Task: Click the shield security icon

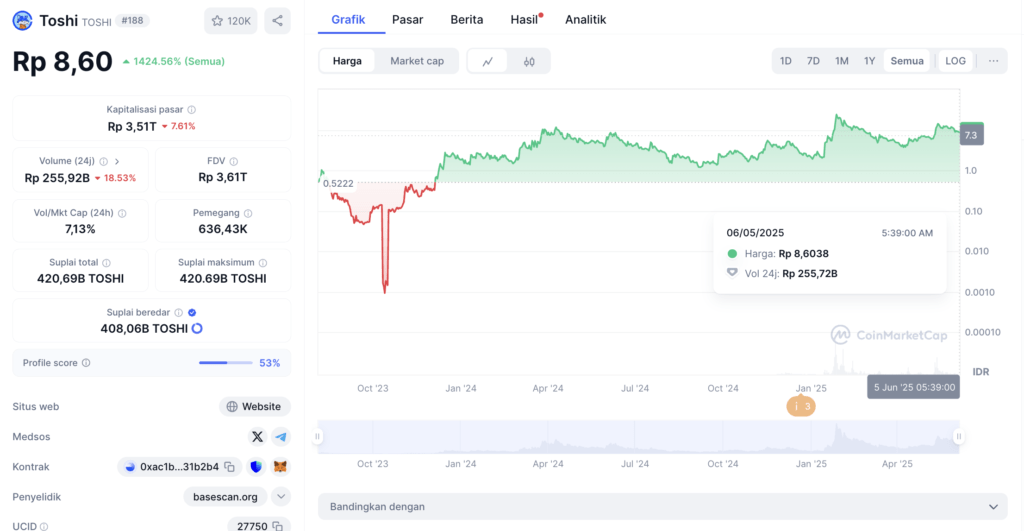Action: 256,467
